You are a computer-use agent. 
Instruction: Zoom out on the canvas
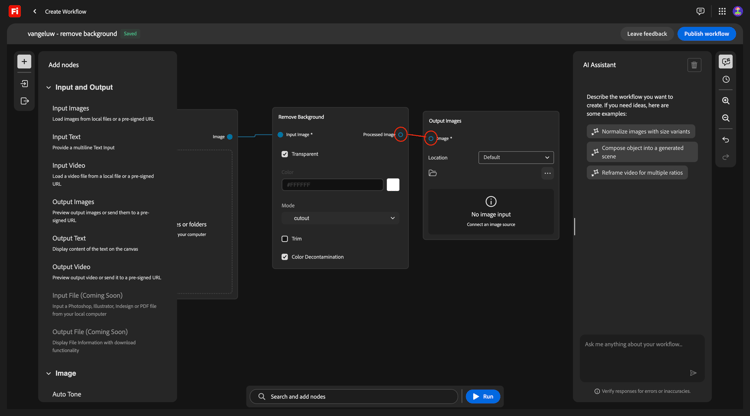click(726, 118)
